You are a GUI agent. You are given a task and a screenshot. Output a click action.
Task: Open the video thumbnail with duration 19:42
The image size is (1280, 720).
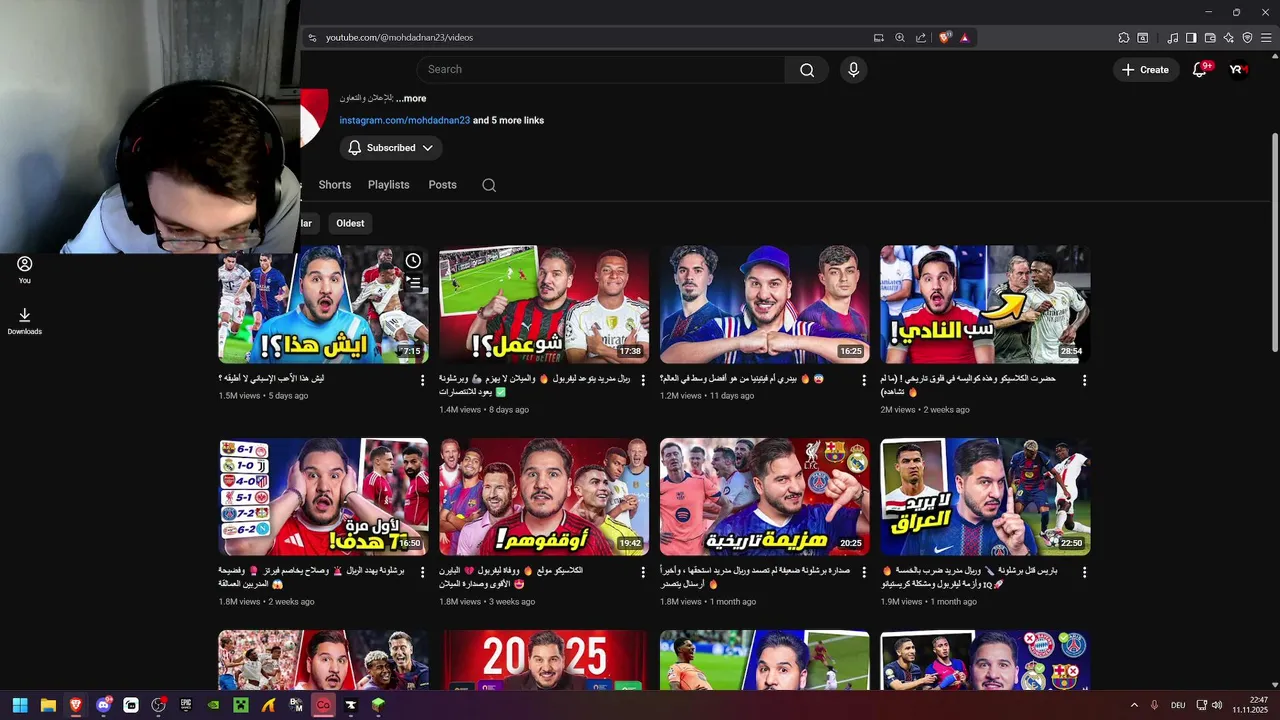coord(544,497)
